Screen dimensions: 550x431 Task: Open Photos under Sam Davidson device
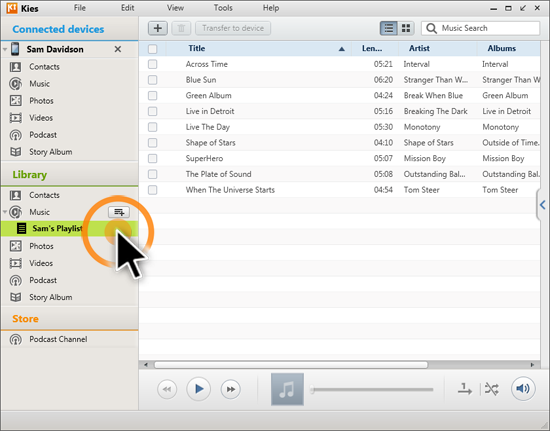click(x=41, y=101)
